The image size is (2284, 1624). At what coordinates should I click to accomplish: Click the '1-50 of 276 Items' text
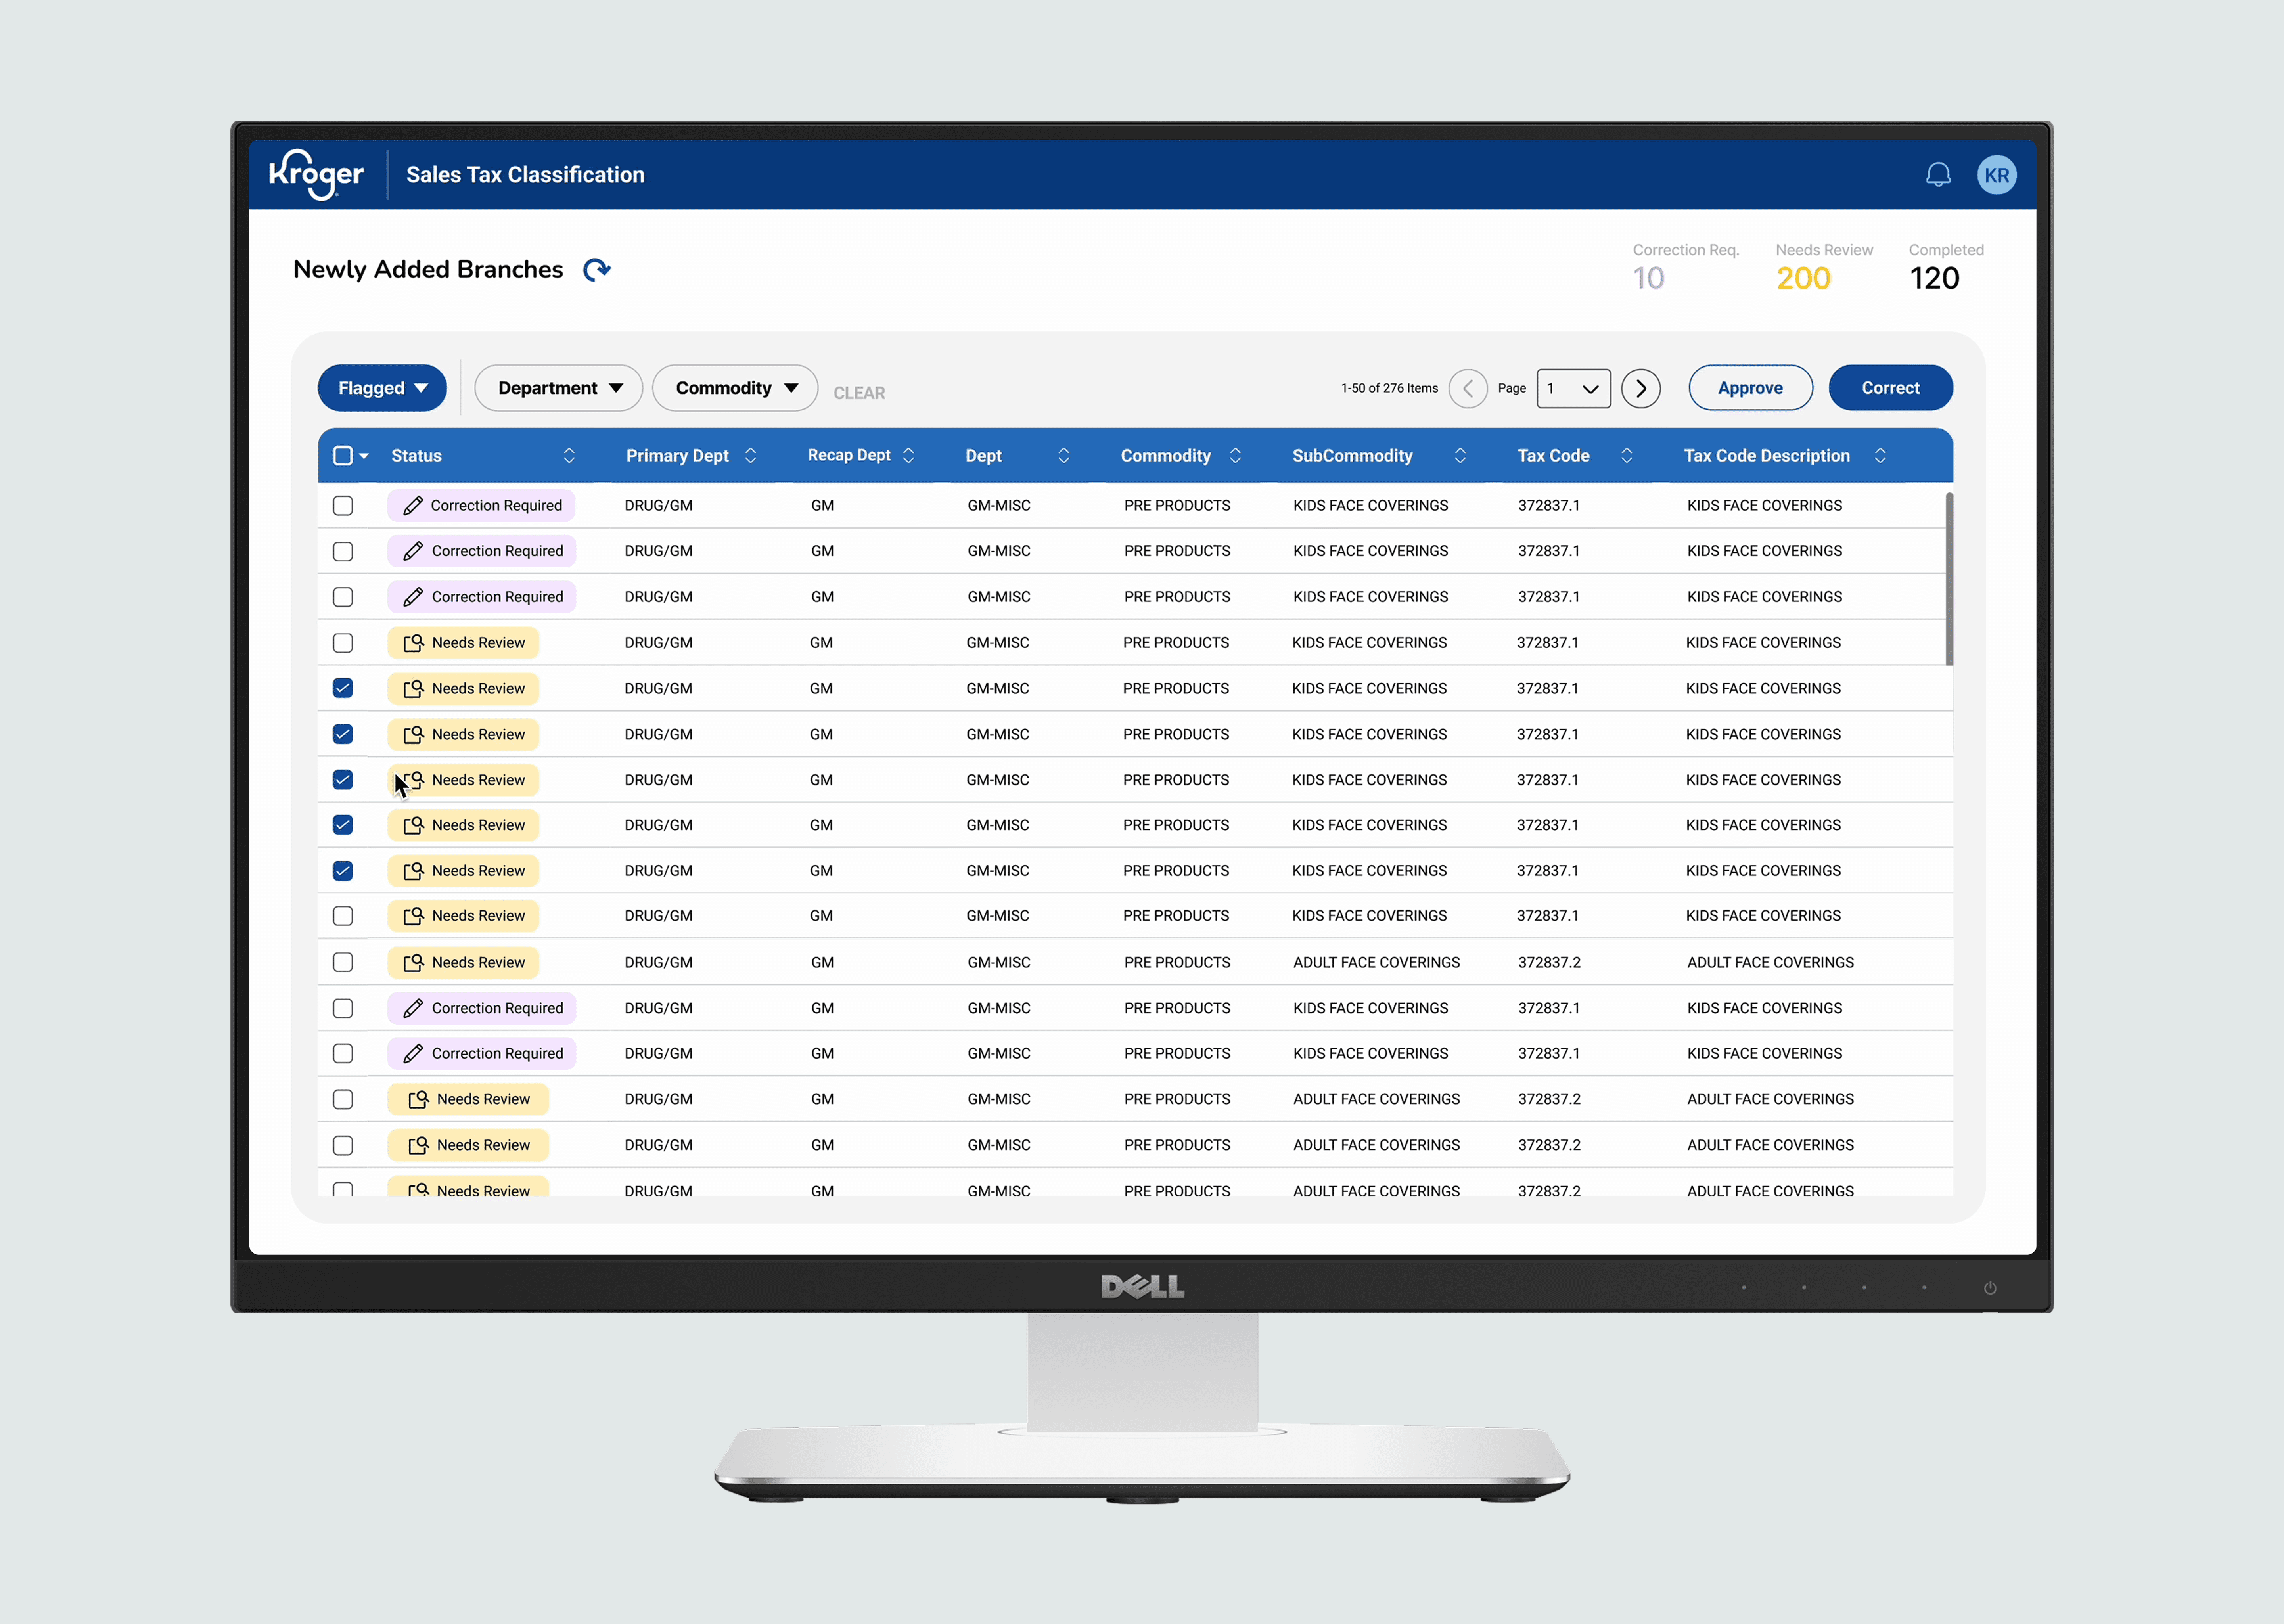pyautogui.click(x=1389, y=388)
